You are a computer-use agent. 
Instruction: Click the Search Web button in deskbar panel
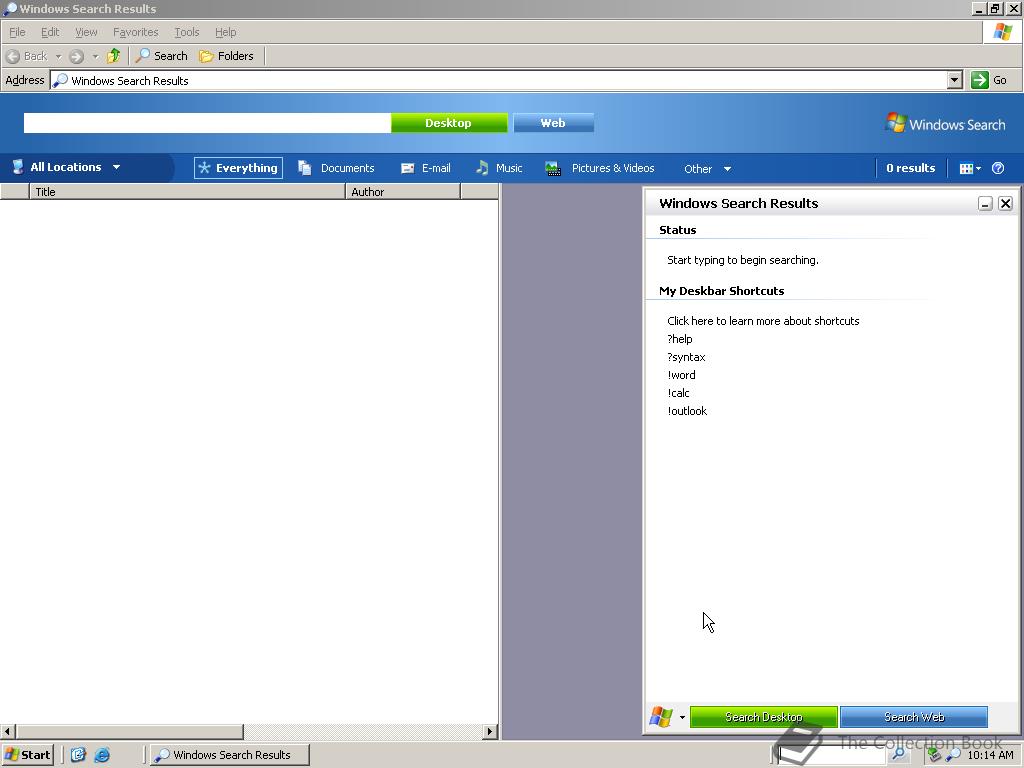(x=914, y=716)
